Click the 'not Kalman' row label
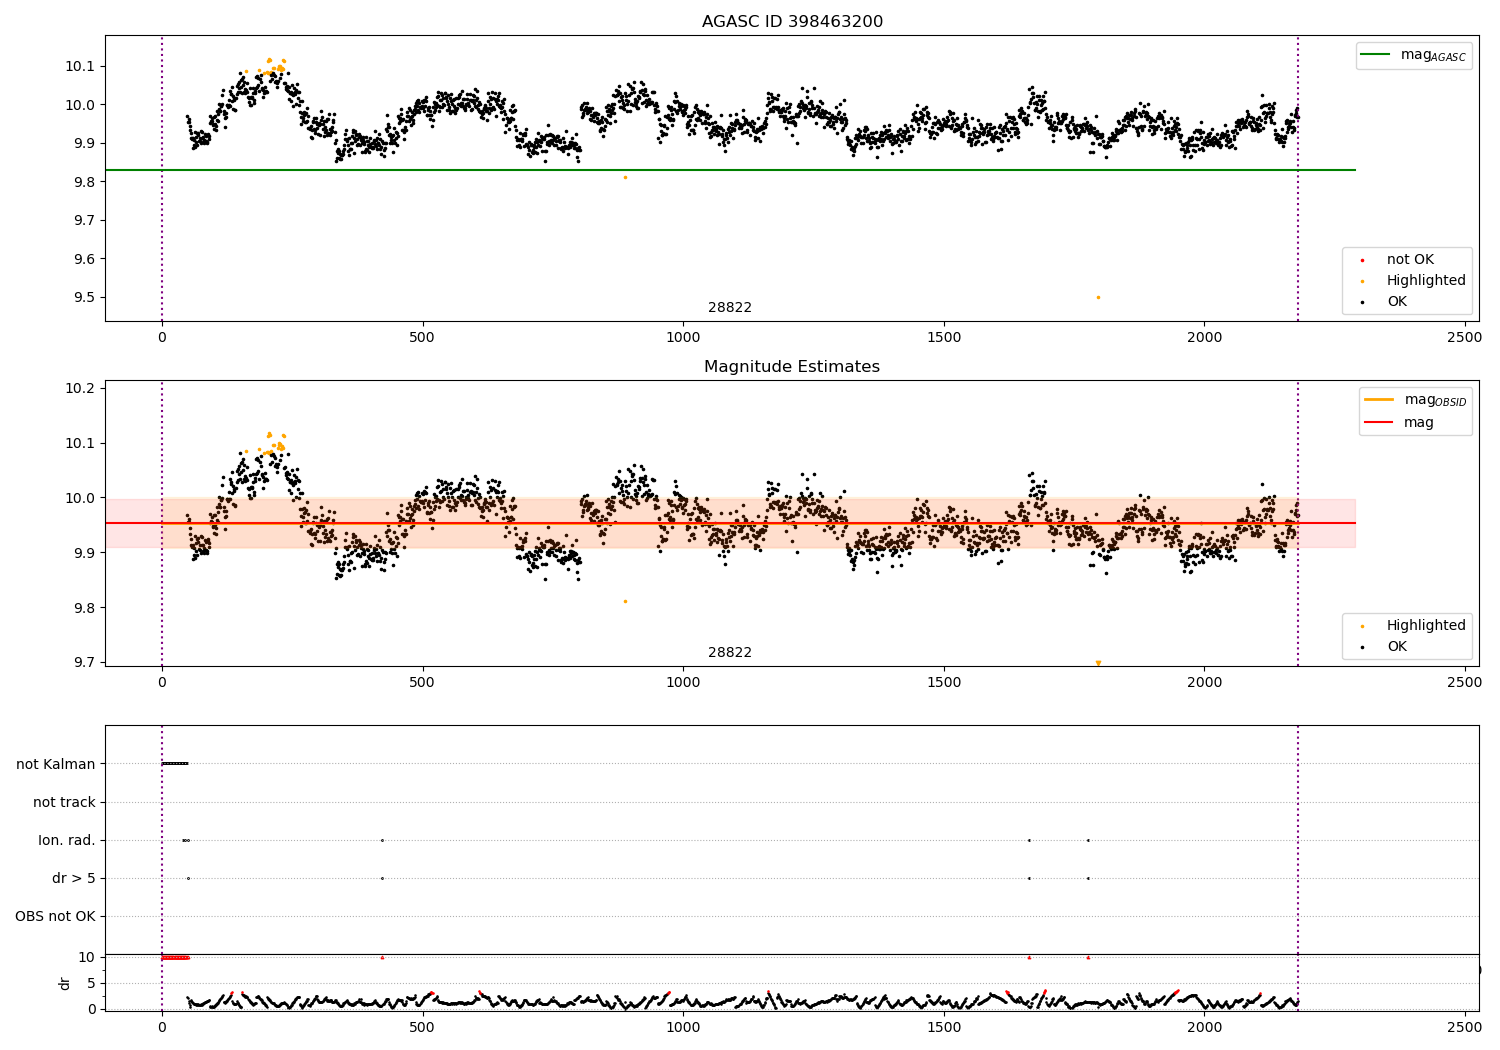Image resolution: width=1500 pixels, height=1050 pixels. [56, 764]
